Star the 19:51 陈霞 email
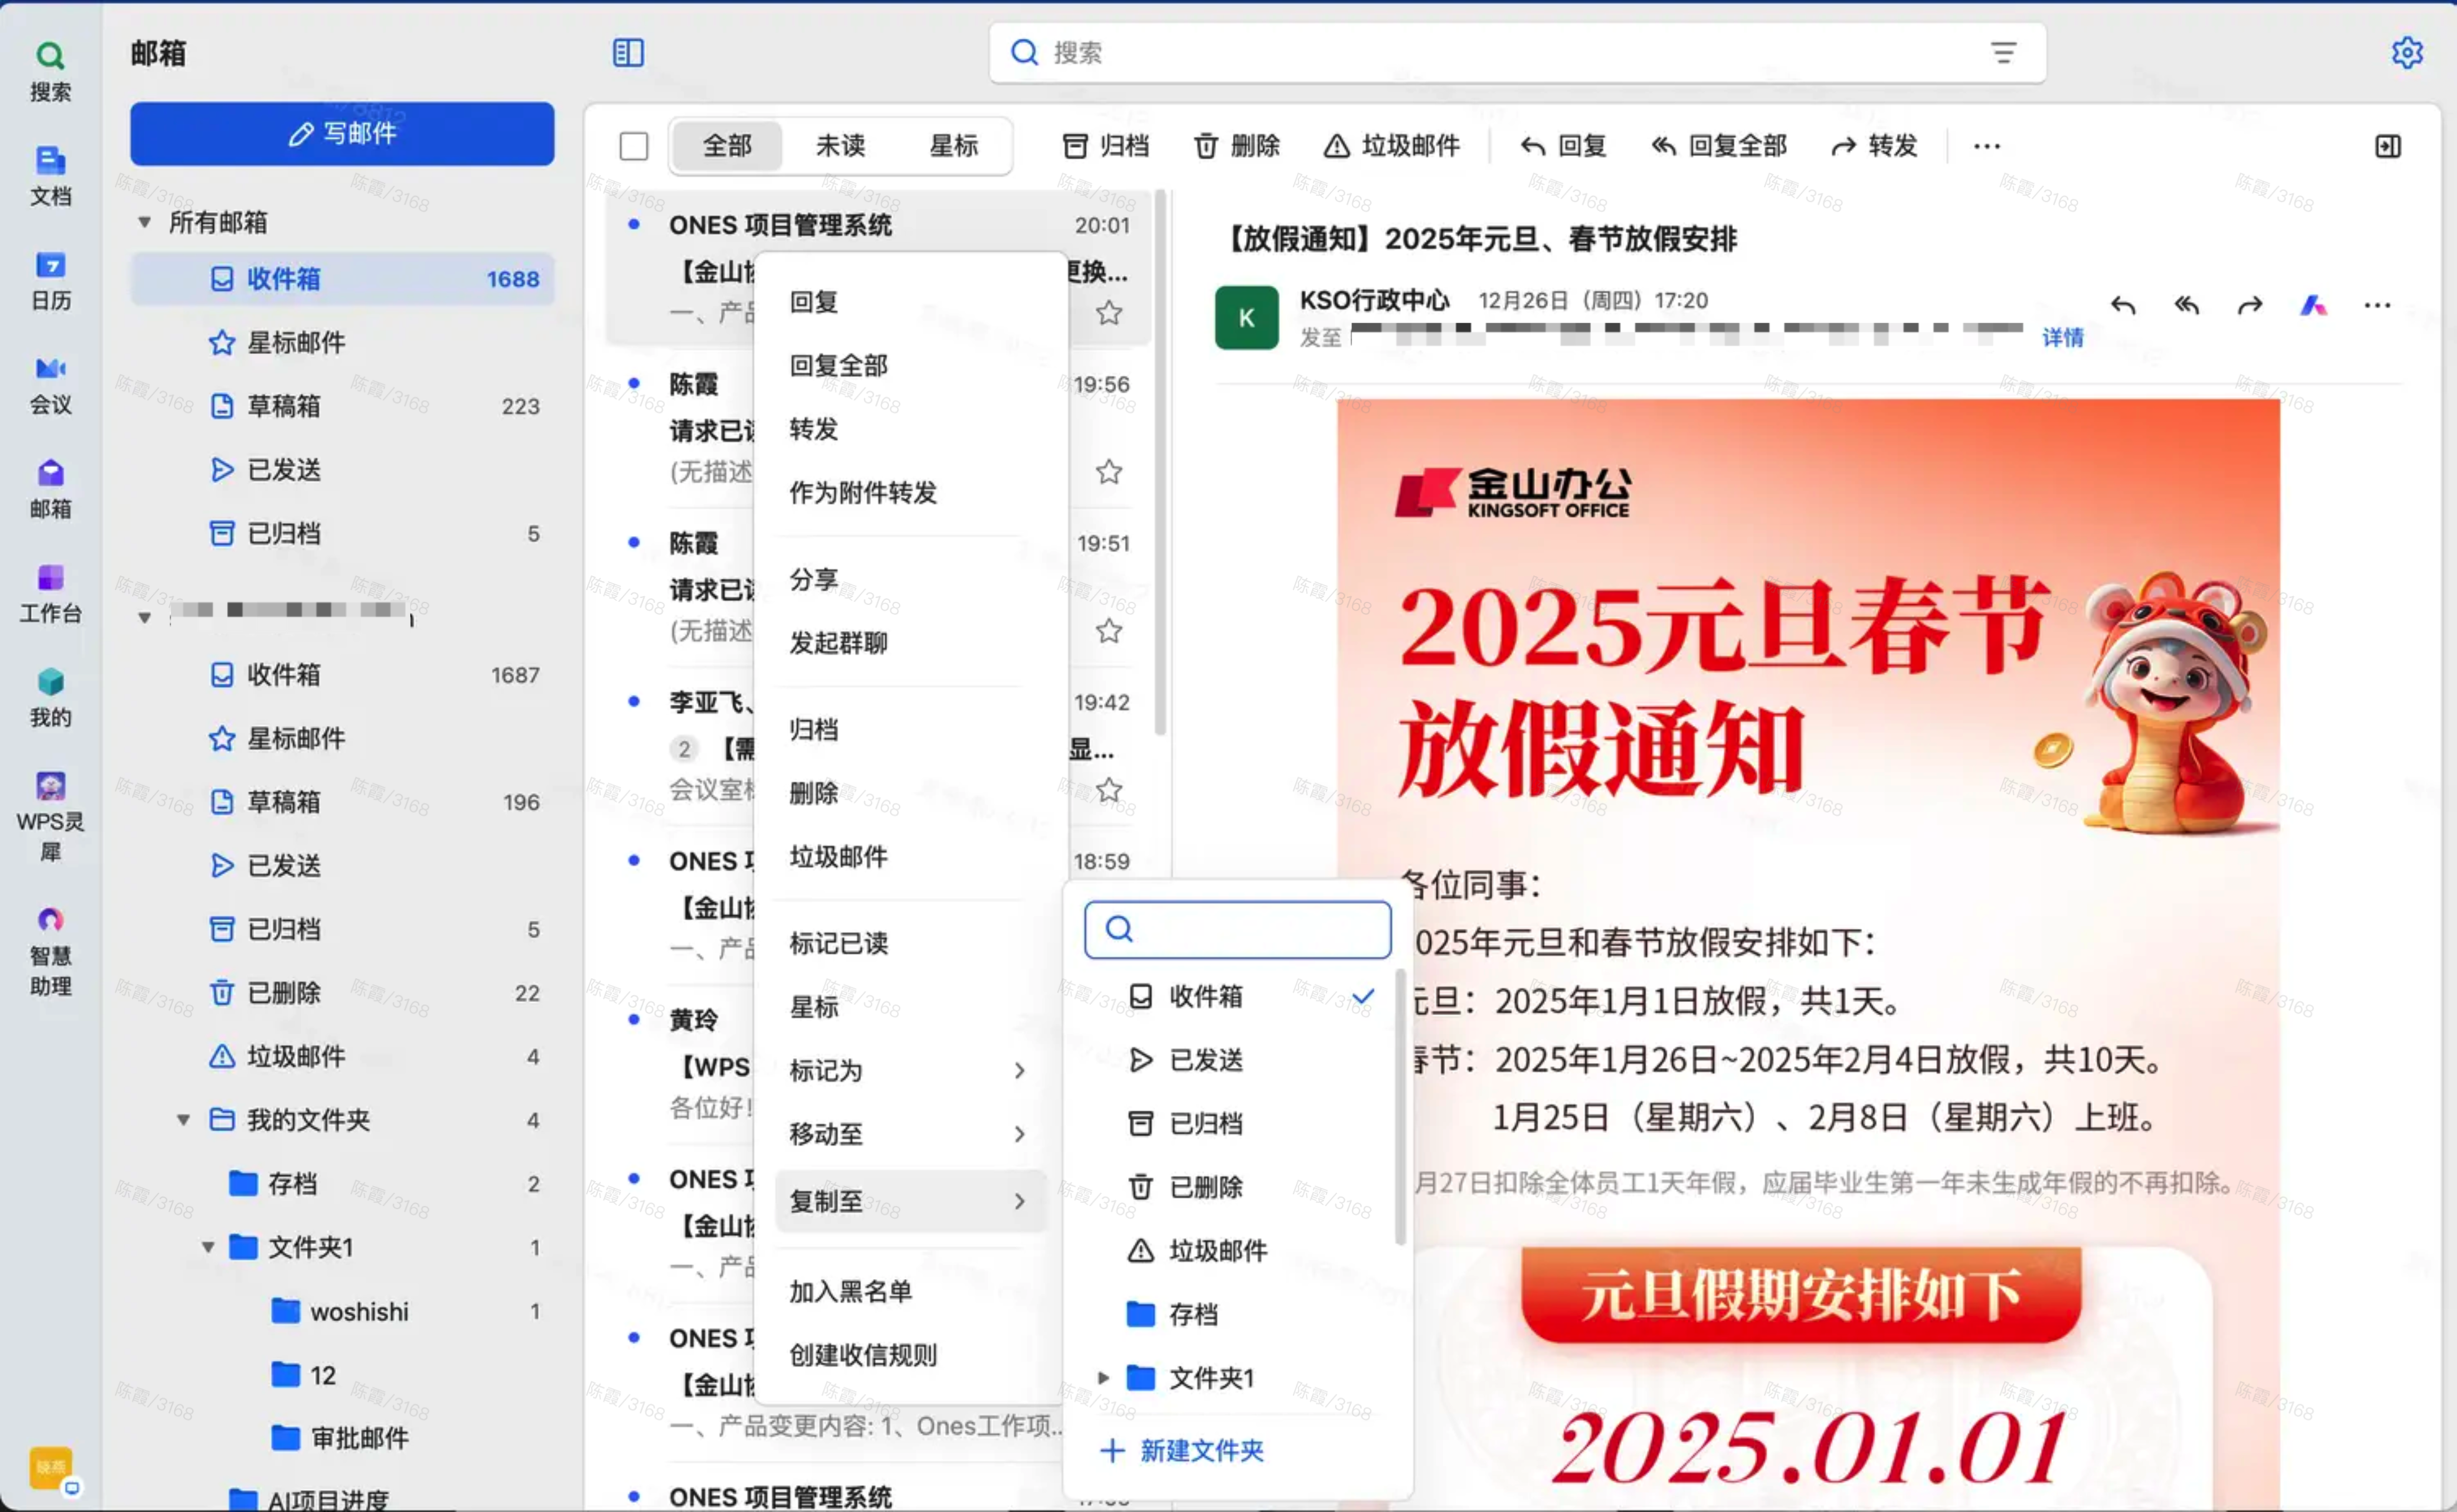Image resolution: width=2457 pixels, height=1512 pixels. 1109,631
